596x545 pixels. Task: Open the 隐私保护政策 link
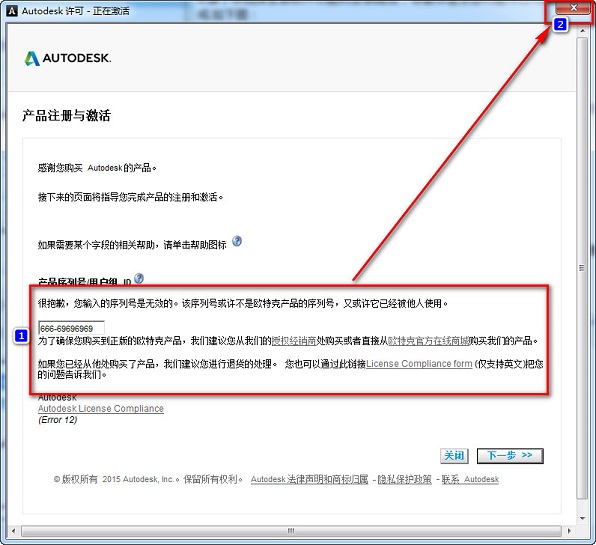[404, 479]
